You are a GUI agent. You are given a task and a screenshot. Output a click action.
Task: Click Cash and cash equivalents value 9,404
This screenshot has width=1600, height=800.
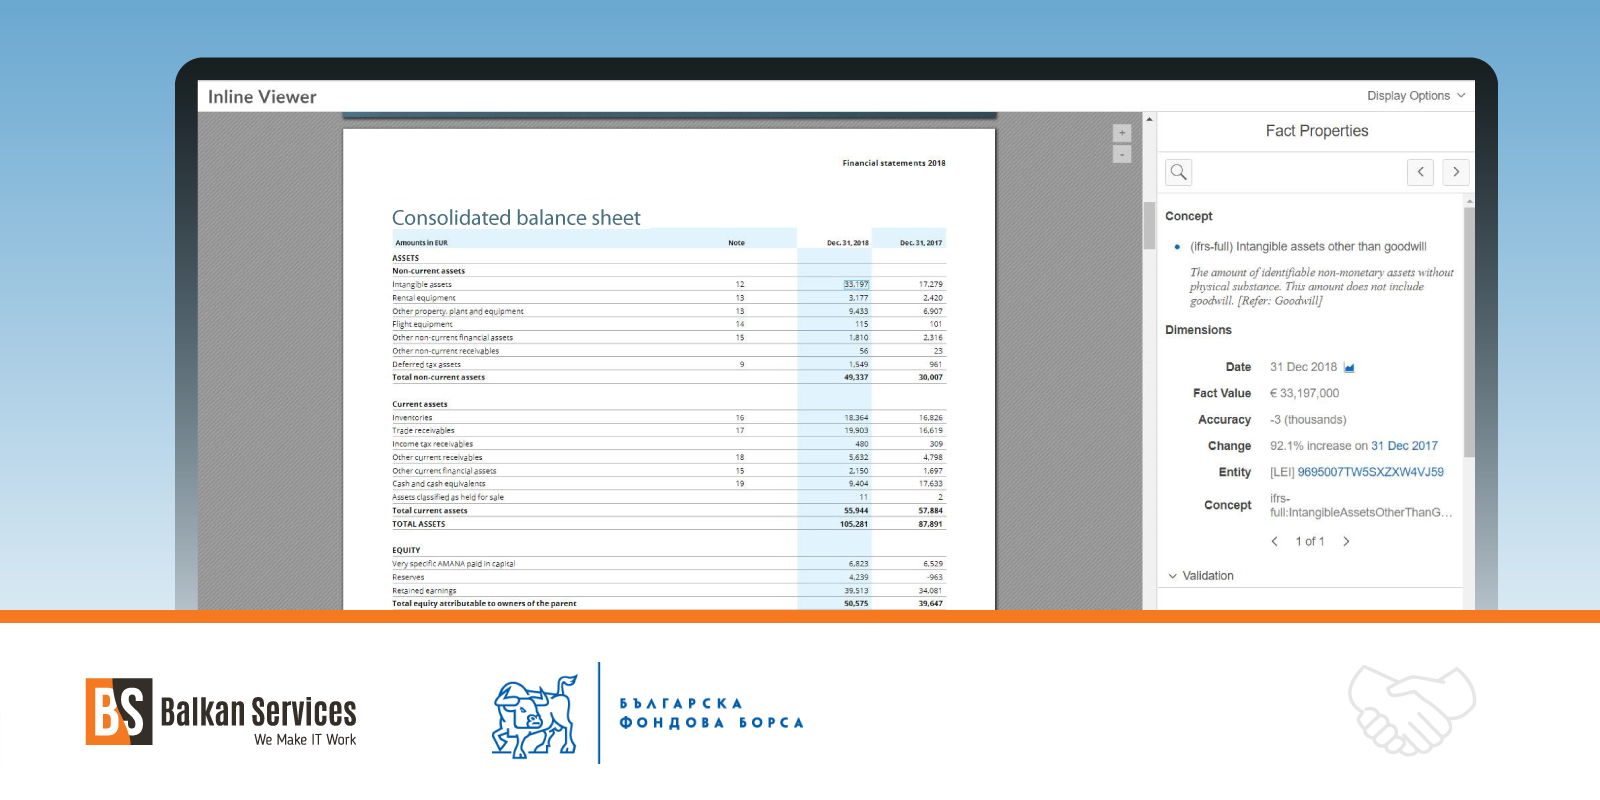[x=858, y=483]
